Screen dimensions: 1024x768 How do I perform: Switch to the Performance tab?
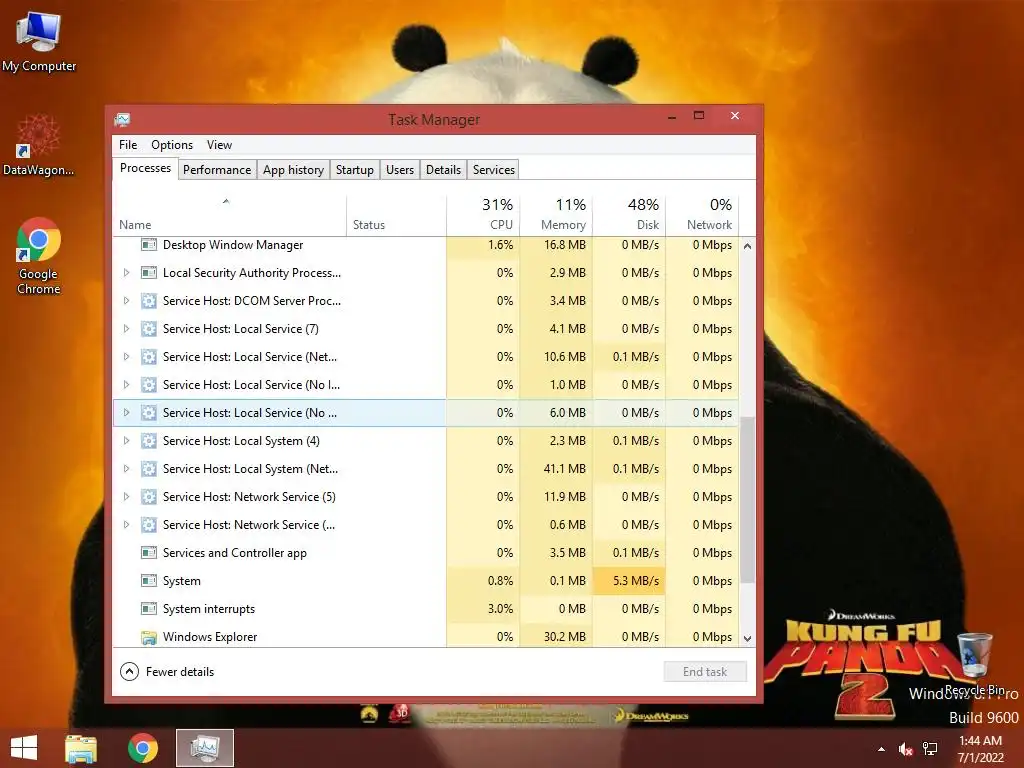(x=217, y=170)
